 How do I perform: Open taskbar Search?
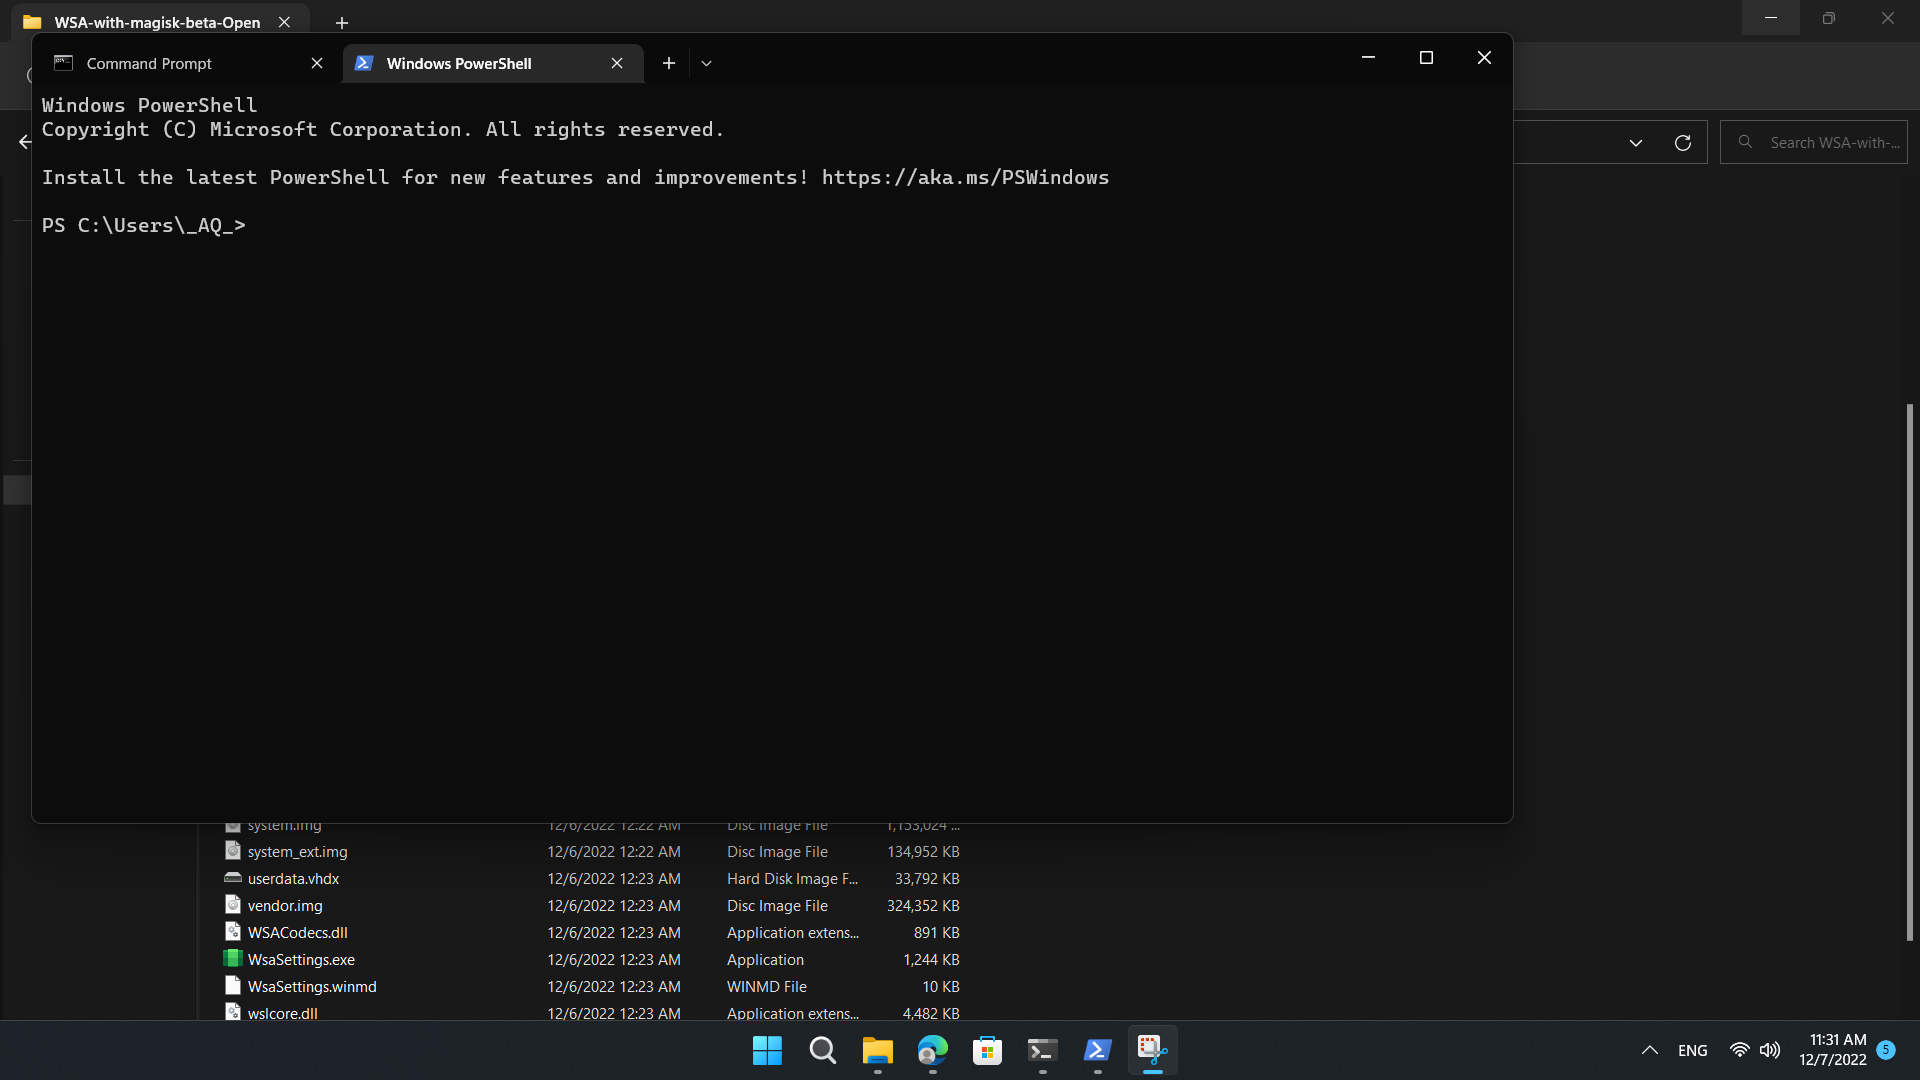[822, 1050]
